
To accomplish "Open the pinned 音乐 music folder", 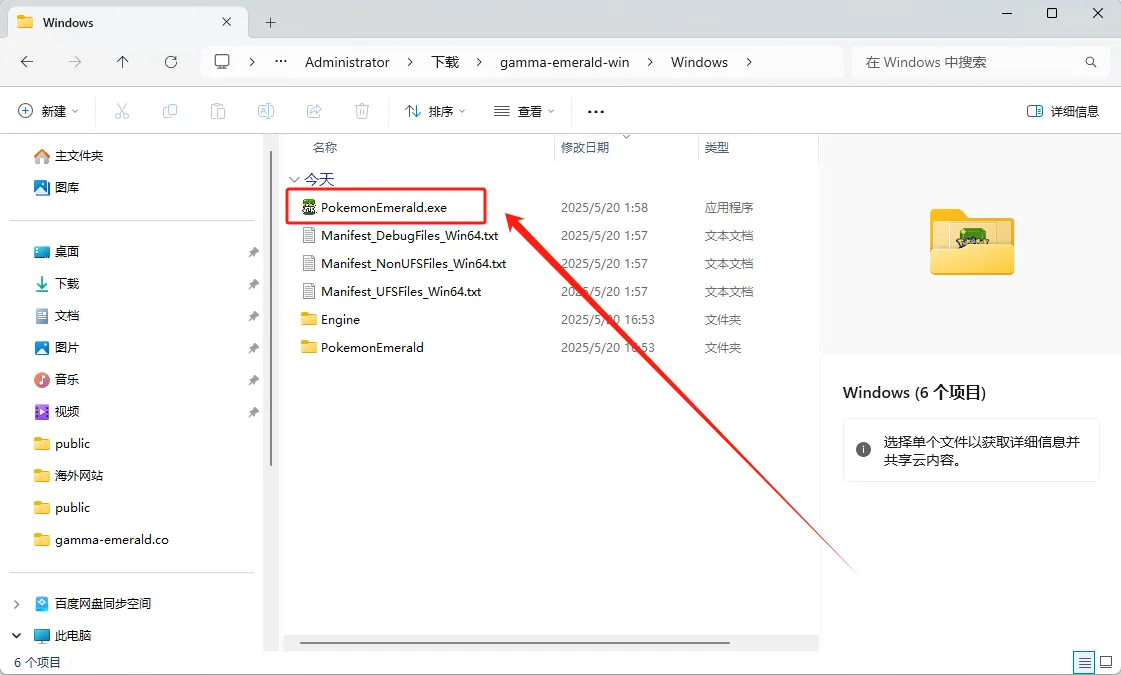I will (x=56, y=380).
